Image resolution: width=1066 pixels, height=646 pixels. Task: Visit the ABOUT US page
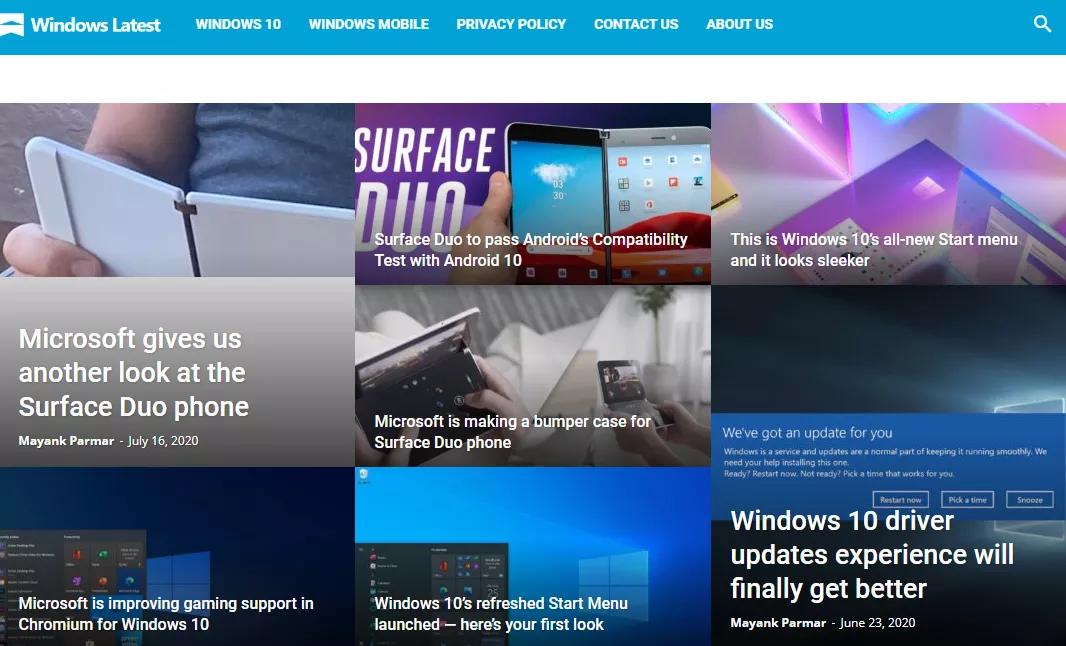[x=740, y=24]
